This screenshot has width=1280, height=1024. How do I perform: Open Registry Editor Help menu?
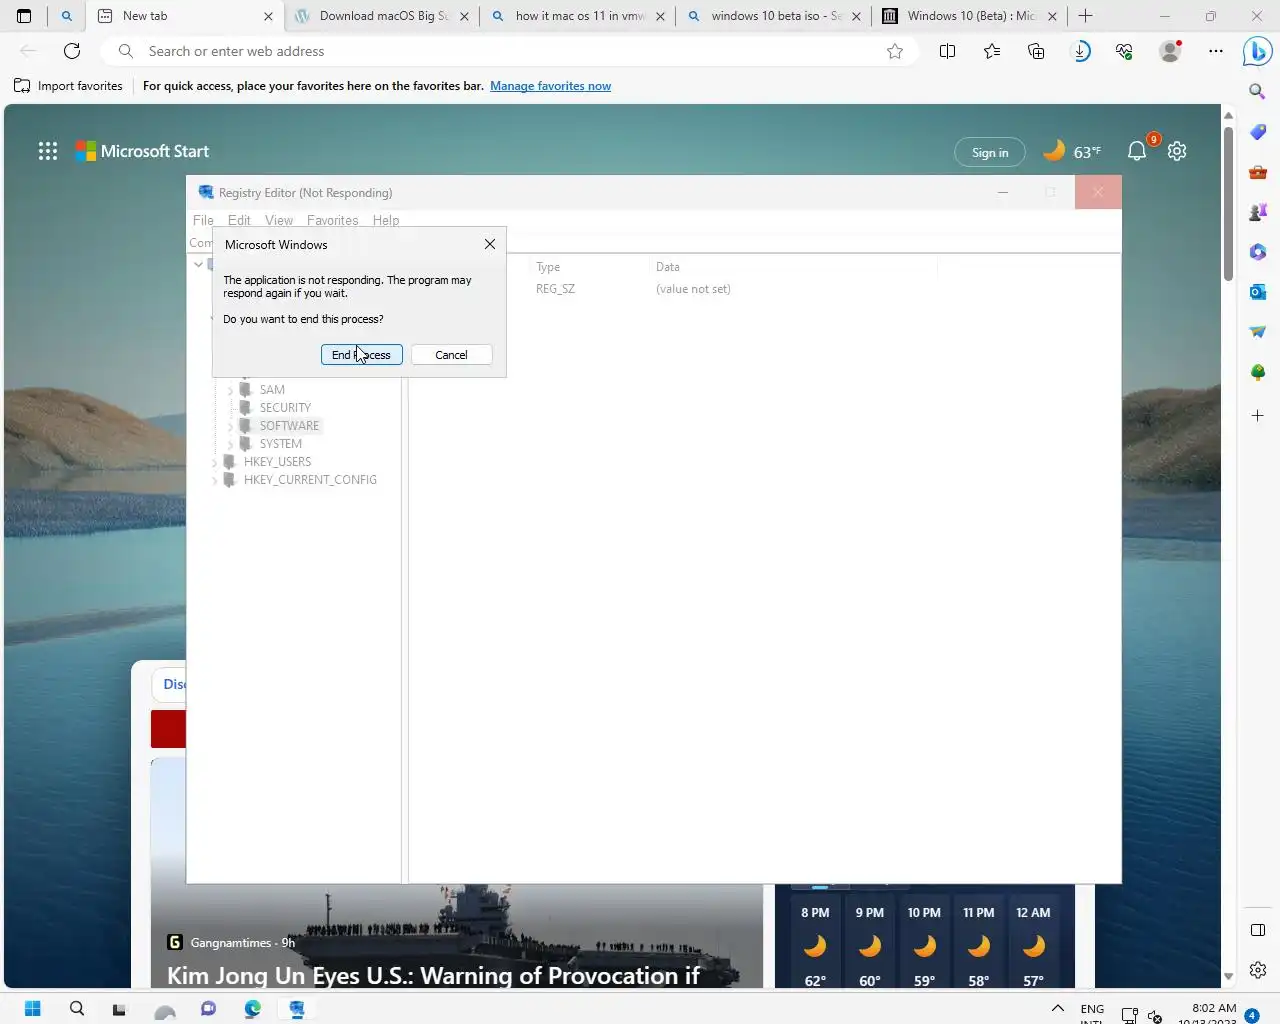(x=386, y=220)
